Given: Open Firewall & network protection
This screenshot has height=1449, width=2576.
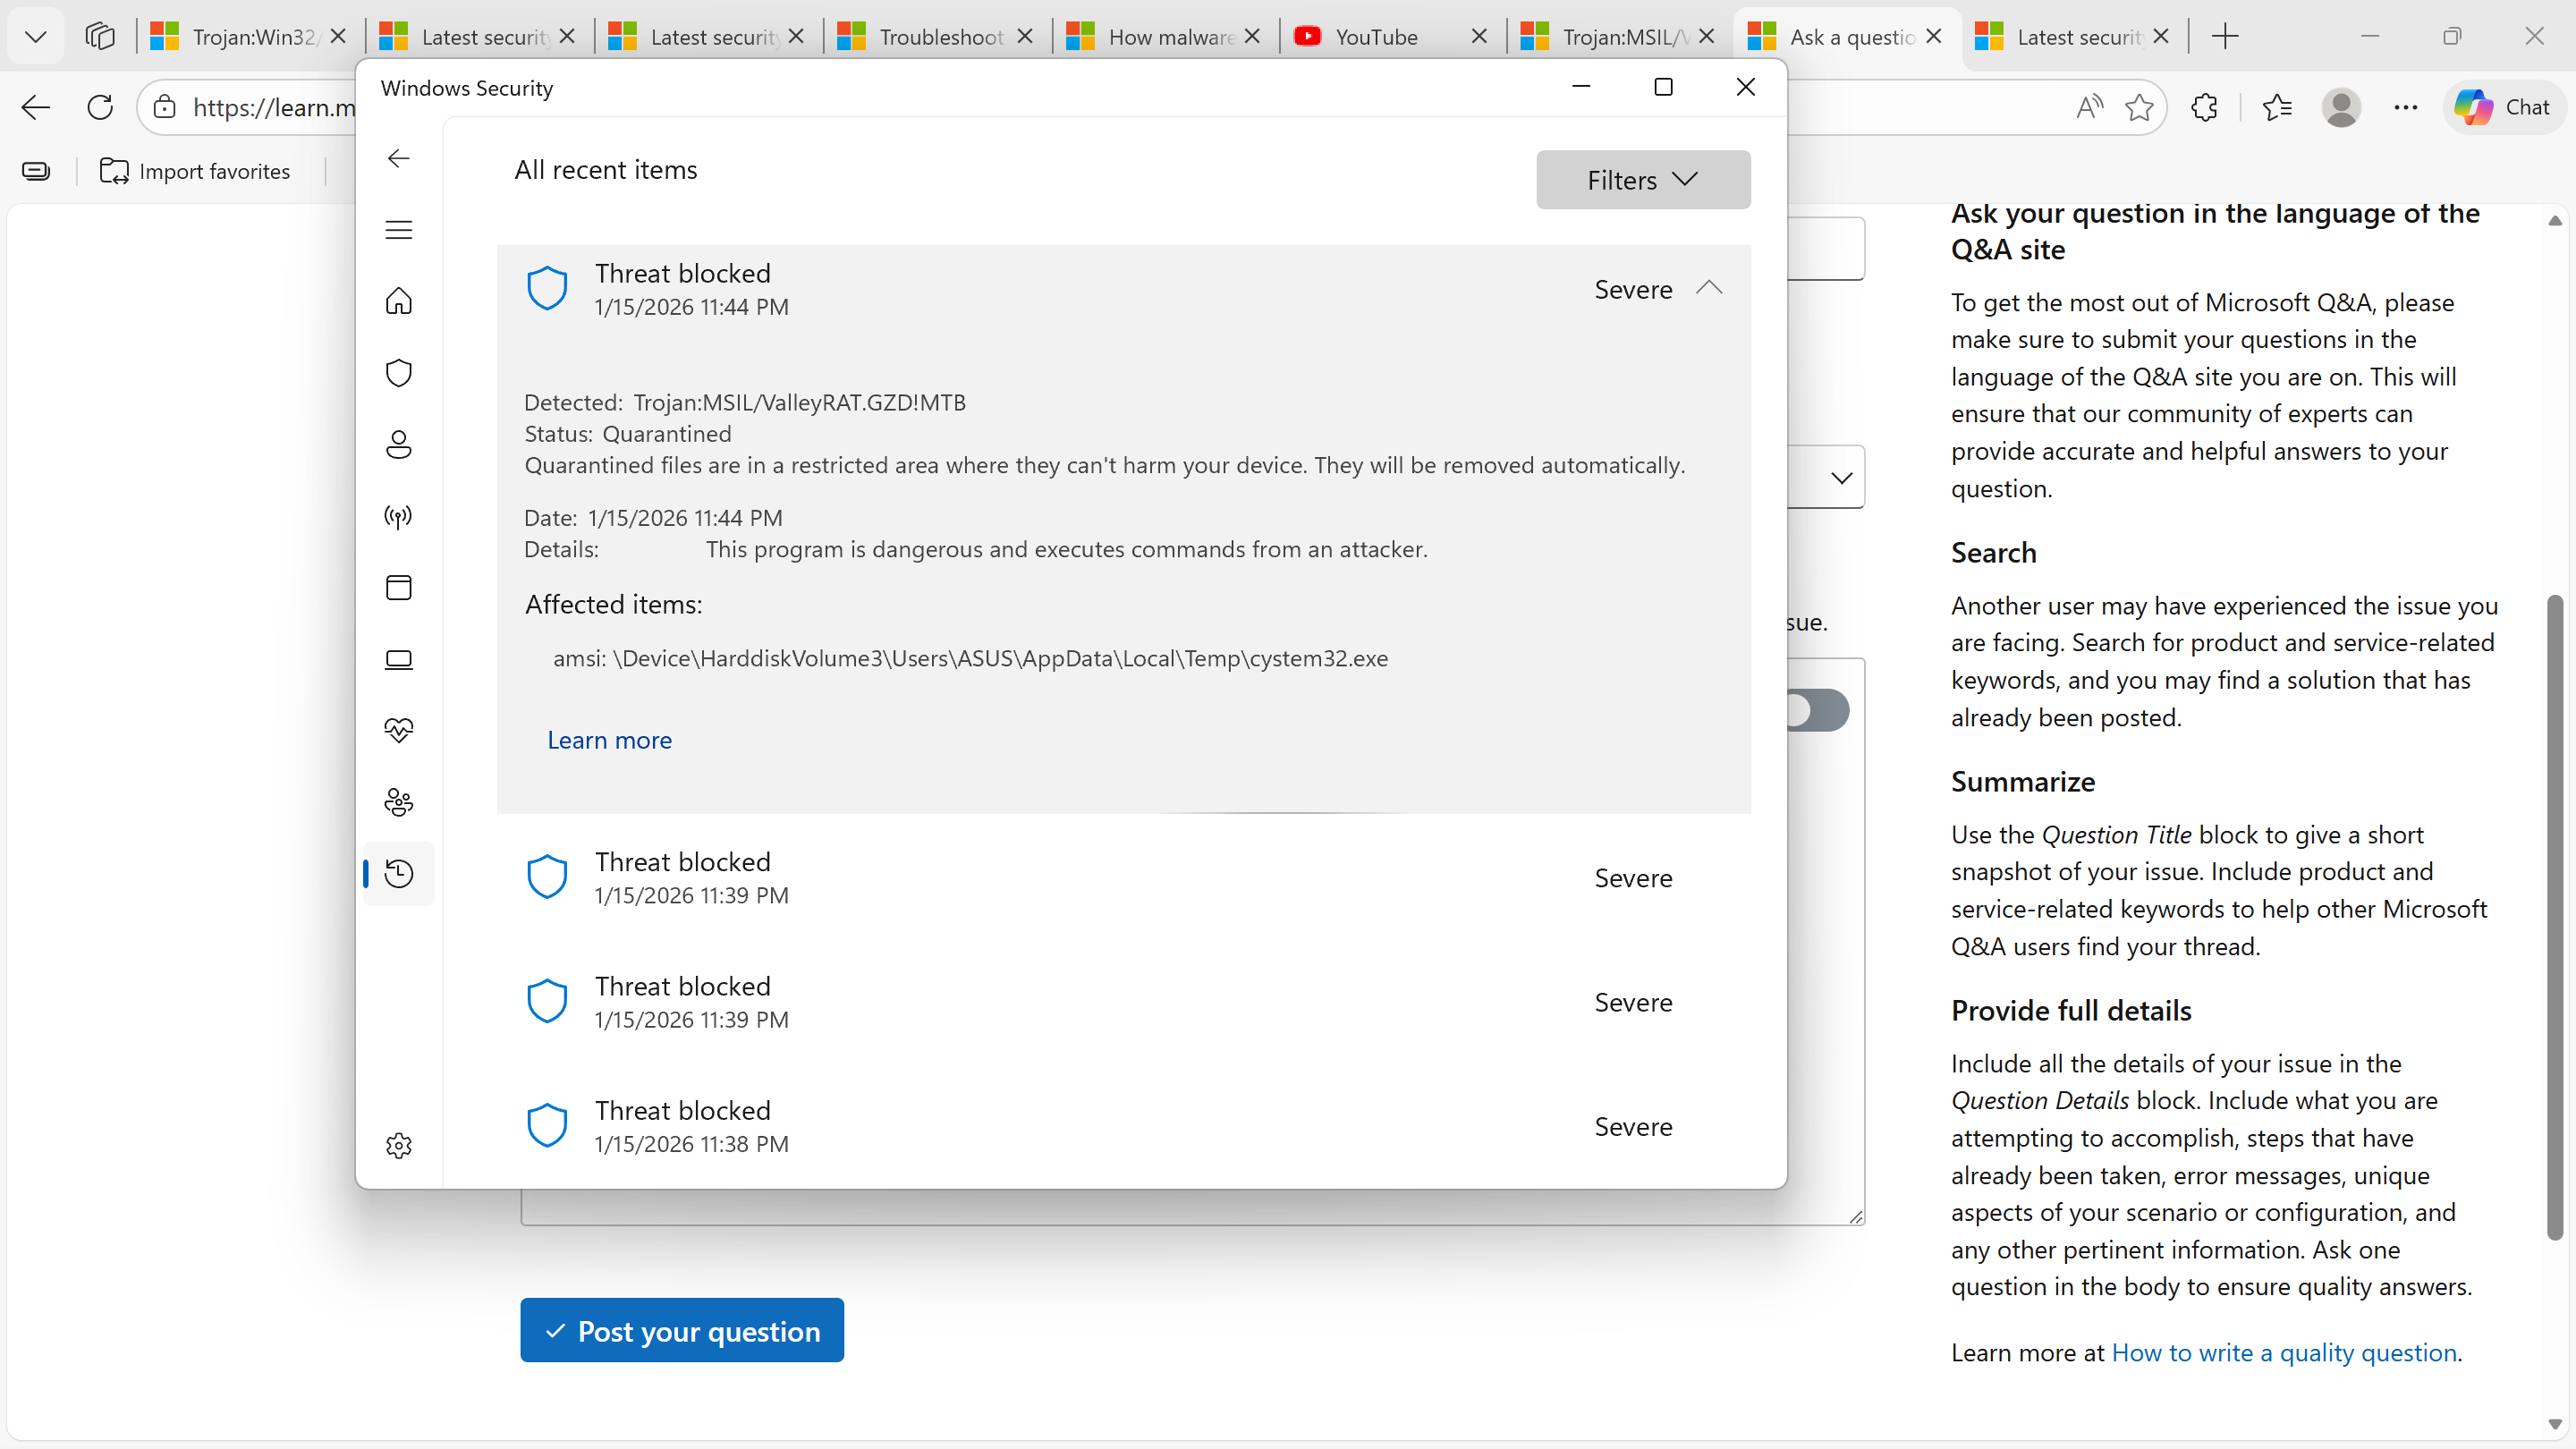Looking at the screenshot, I should (x=398, y=516).
